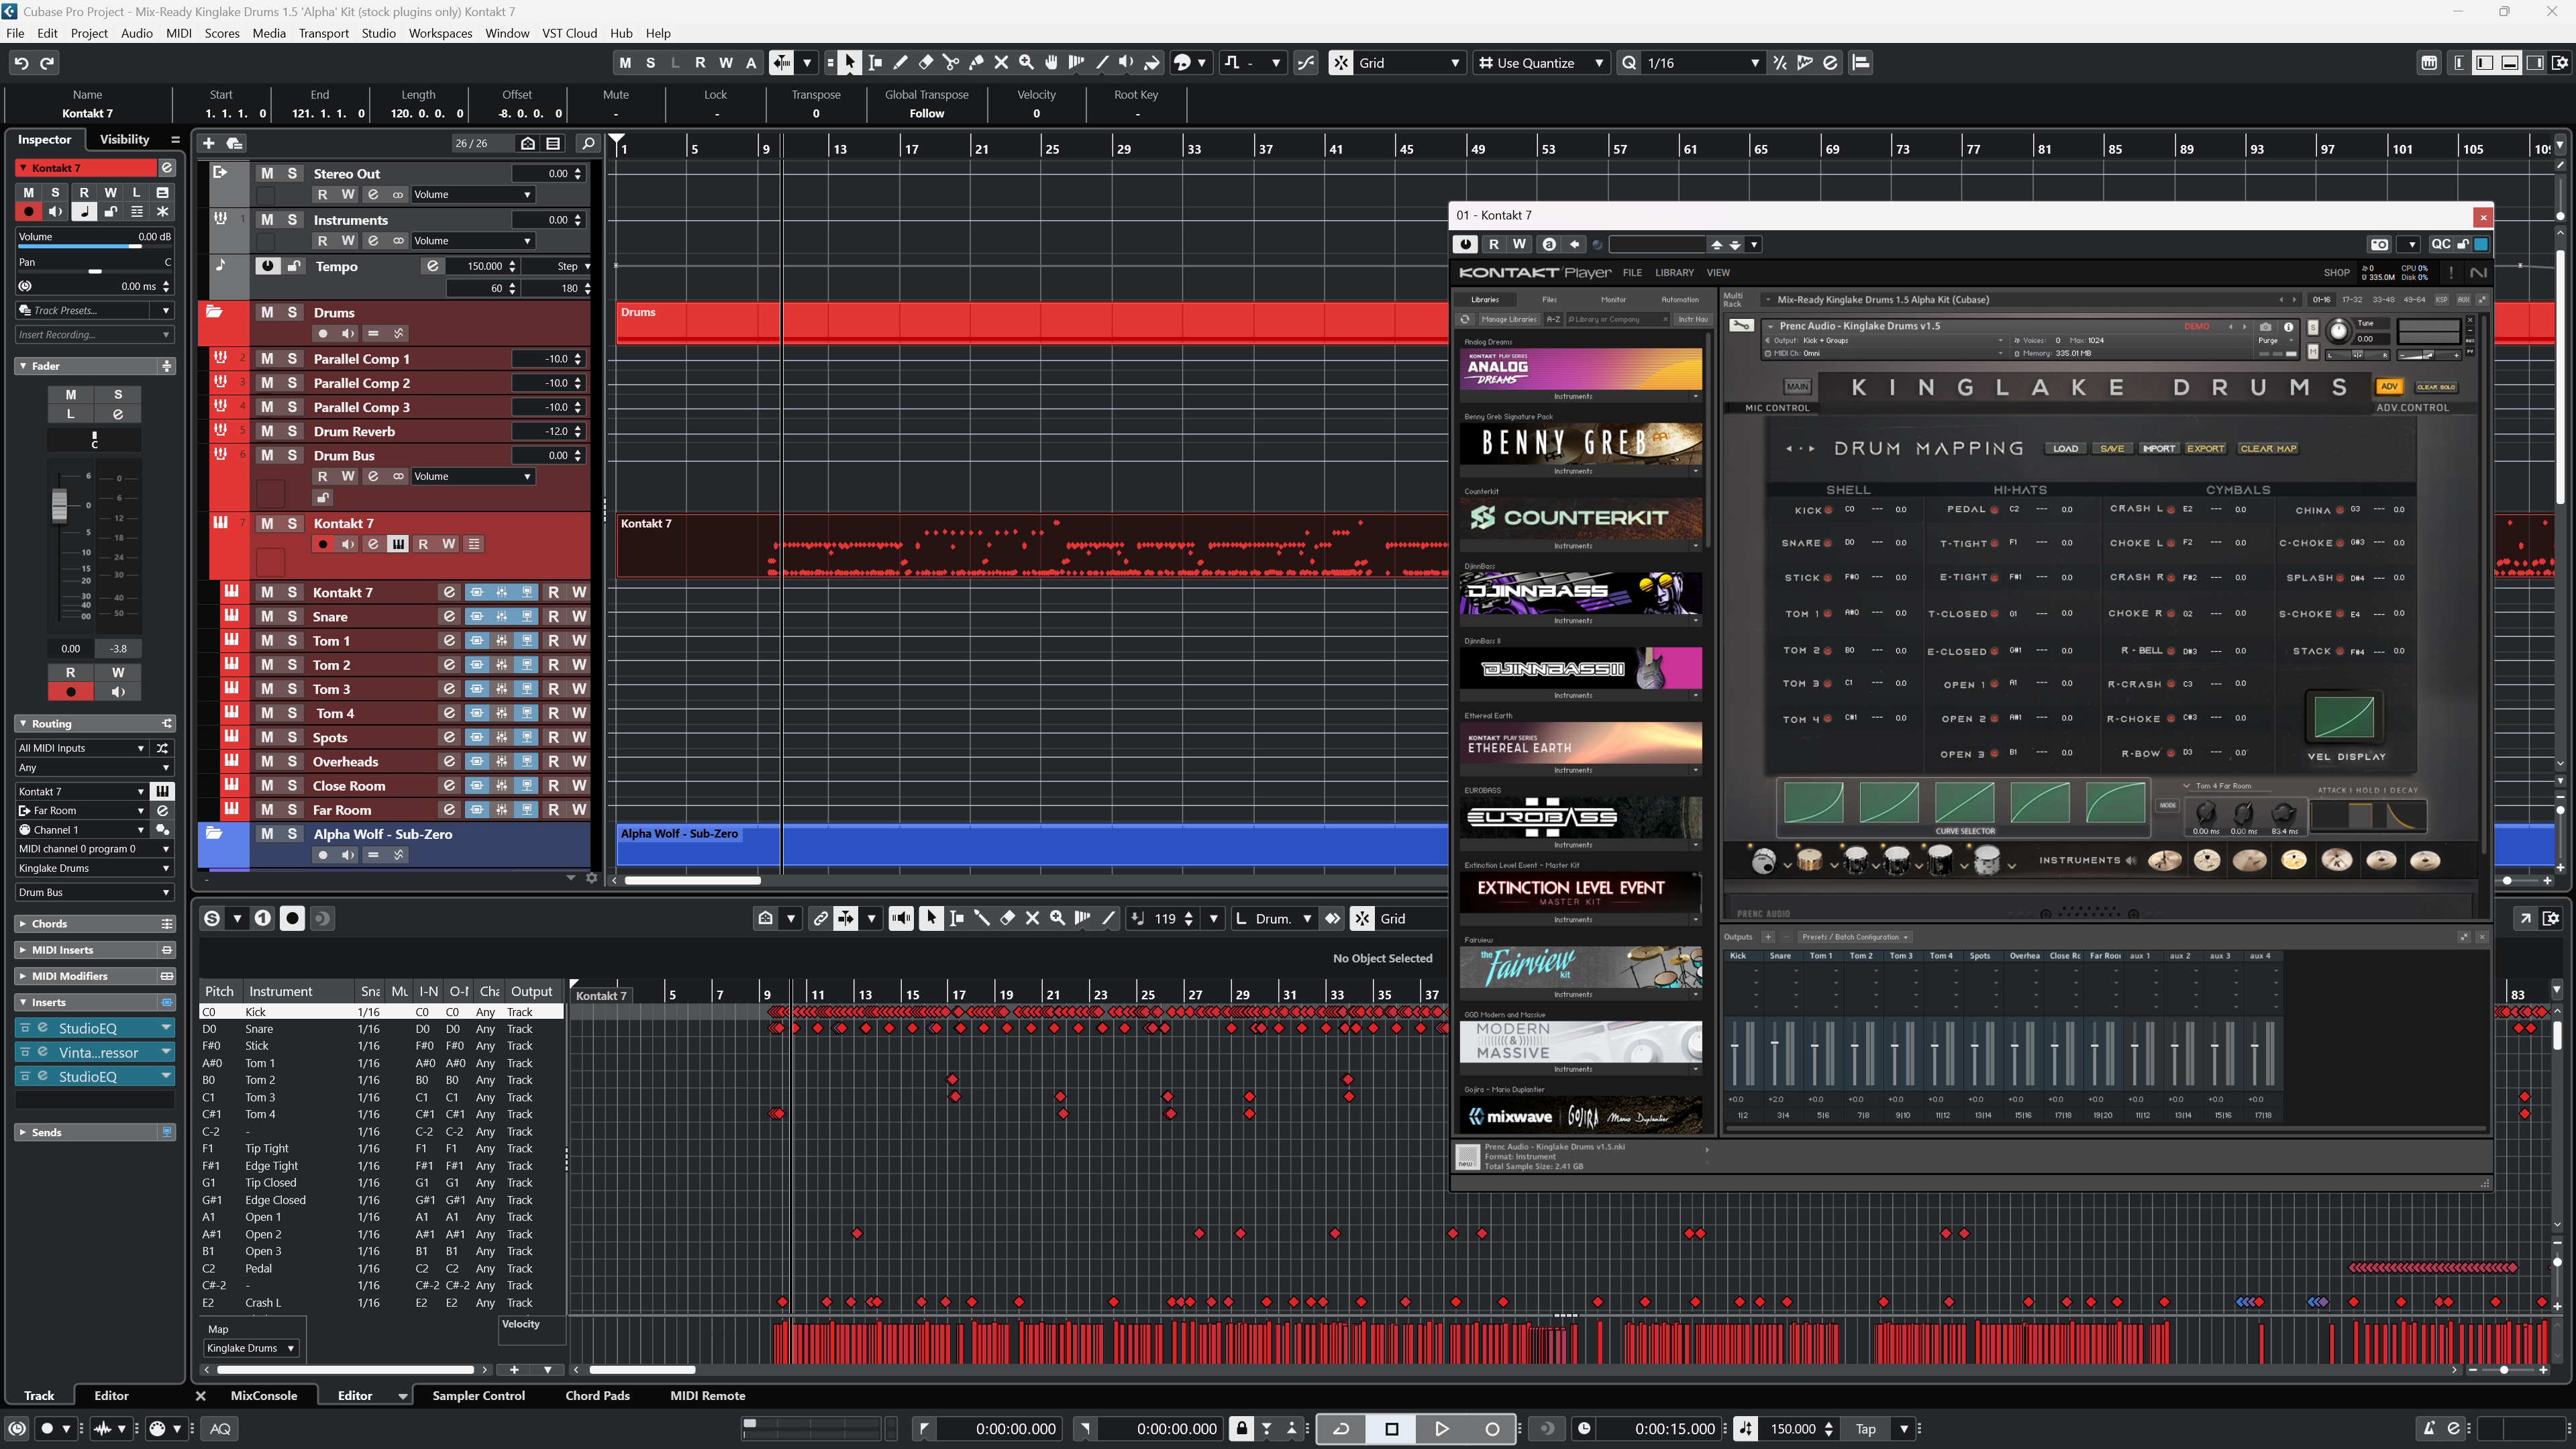
Task: Select the Comp hand tool
Action: [1051, 62]
